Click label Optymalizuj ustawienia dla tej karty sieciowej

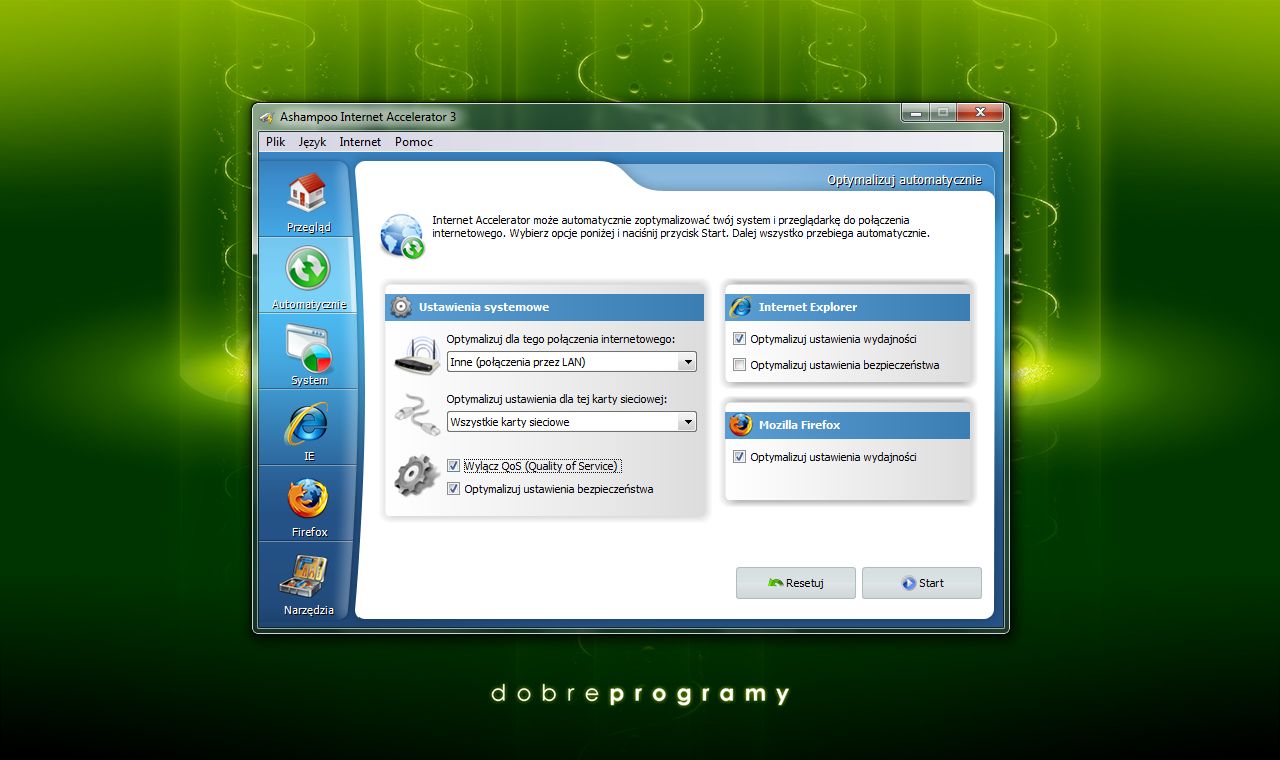click(x=557, y=399)
